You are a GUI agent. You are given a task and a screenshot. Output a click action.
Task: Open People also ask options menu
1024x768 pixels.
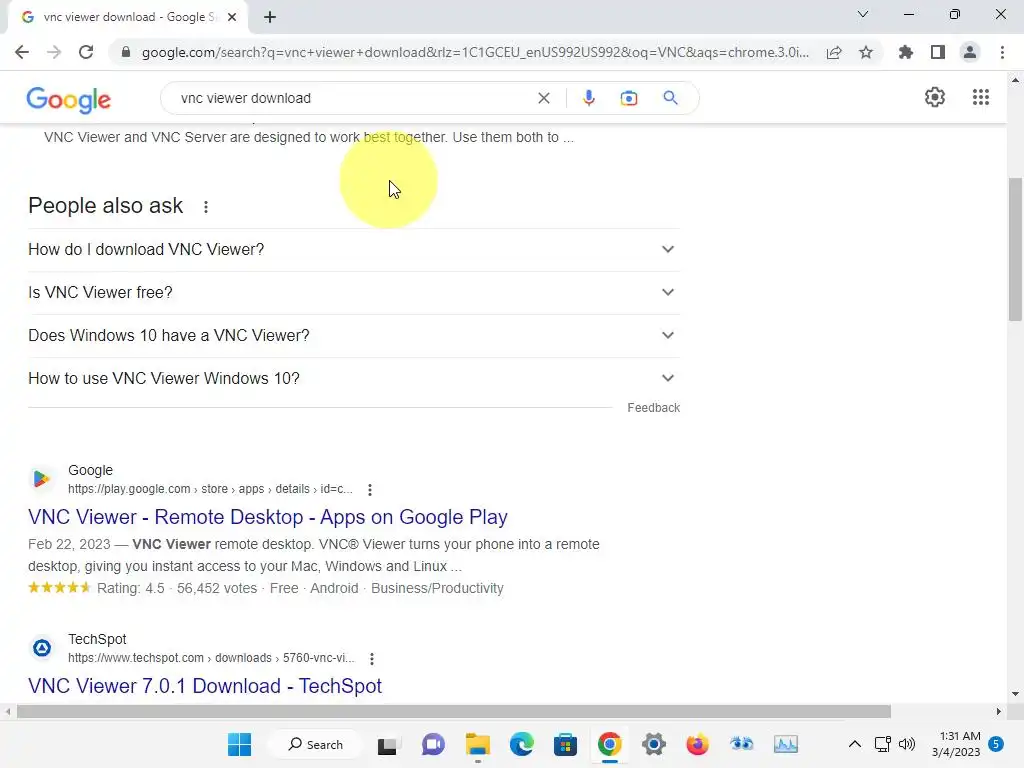point(206,207)
